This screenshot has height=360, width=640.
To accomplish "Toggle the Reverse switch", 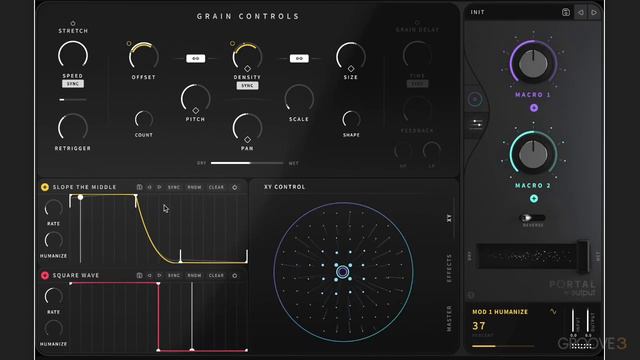I will point(532,218).
